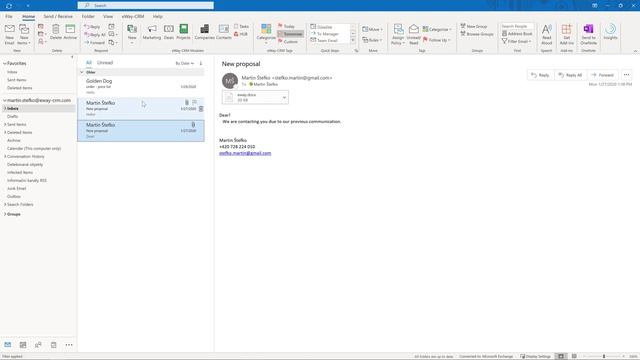Click New Group in ribbon

(474, 26)
